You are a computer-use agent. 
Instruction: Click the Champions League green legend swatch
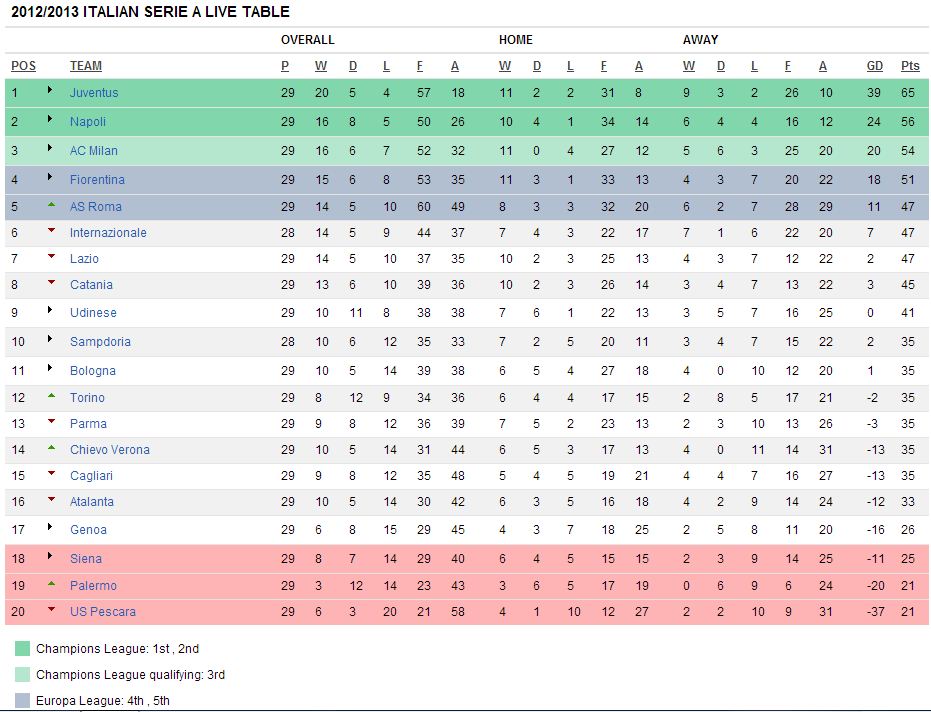pyautogui.click(x=23, y=649)
